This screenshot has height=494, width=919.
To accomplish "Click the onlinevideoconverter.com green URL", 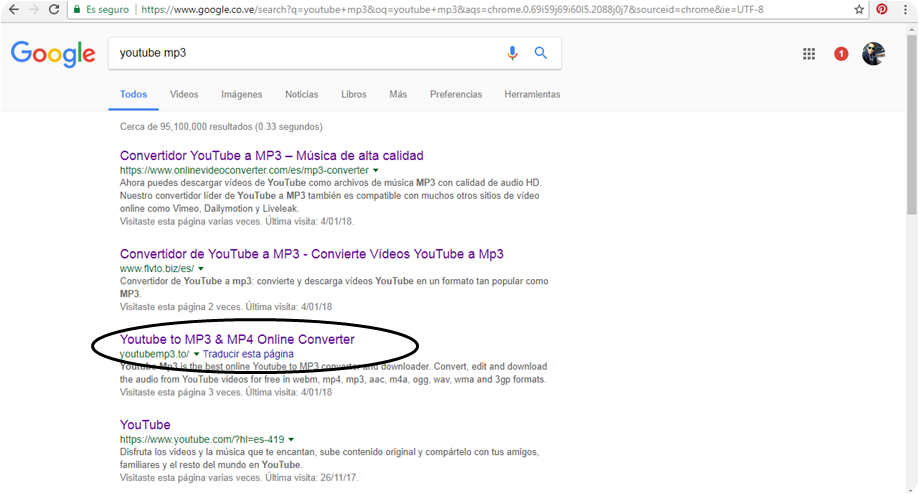I will click(x=244, y=171).
